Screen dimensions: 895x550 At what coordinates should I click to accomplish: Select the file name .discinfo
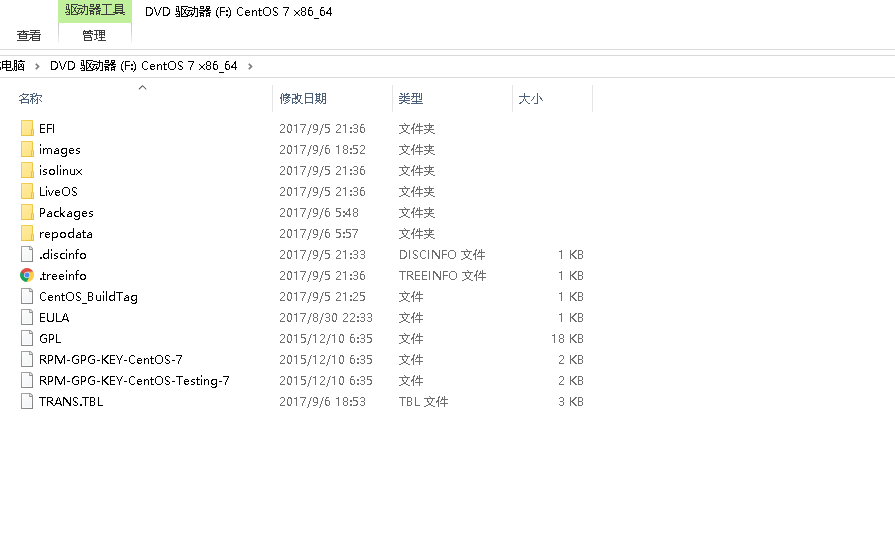[63, 254]
